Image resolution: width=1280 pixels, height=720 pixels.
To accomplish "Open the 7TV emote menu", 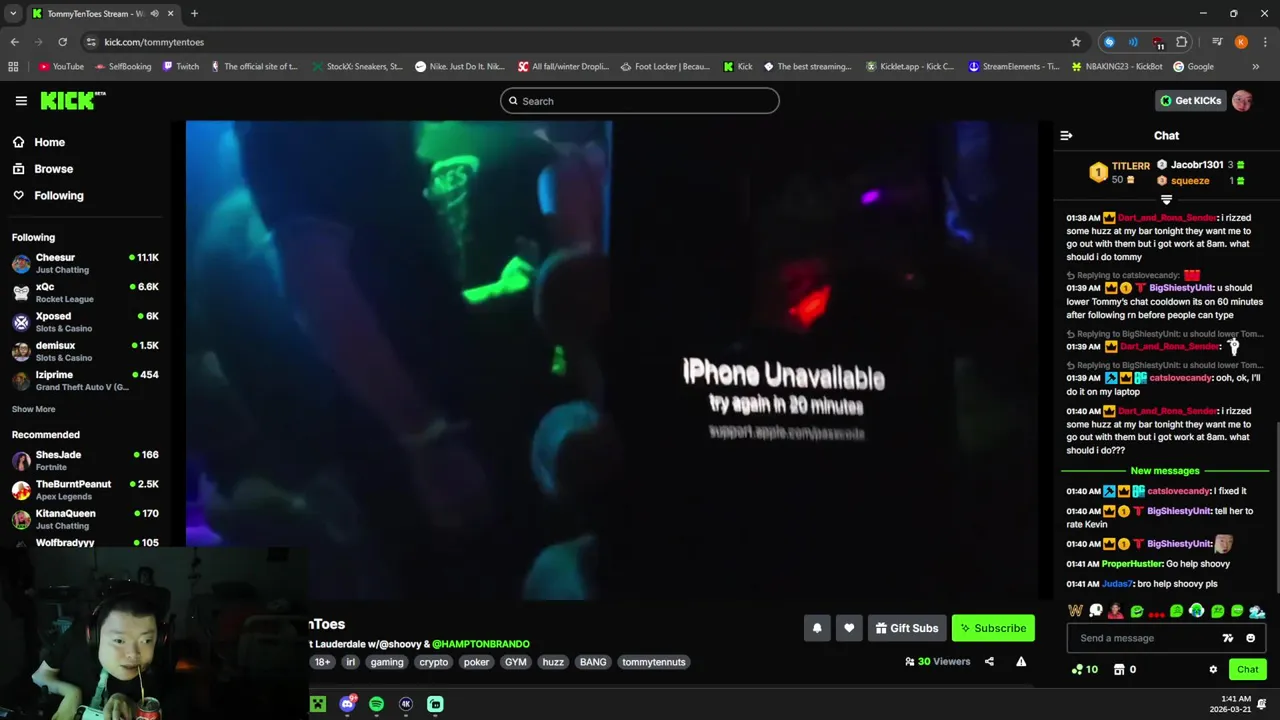I will coord(1228,638).
